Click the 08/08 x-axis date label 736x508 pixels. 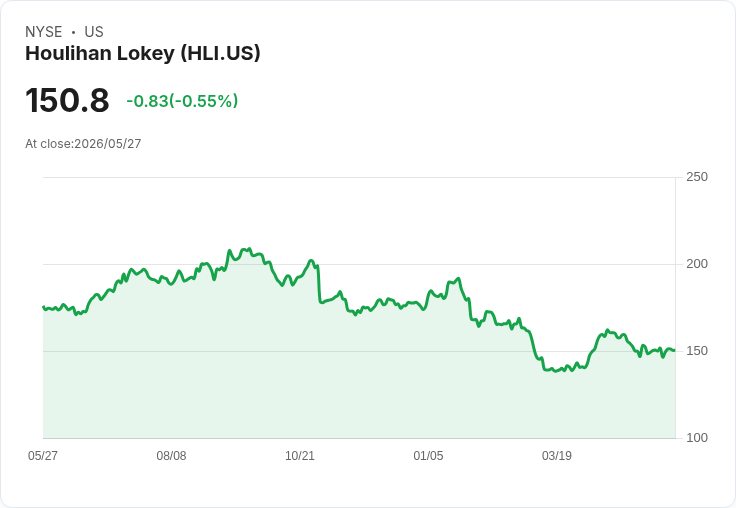tap(171, 456)
